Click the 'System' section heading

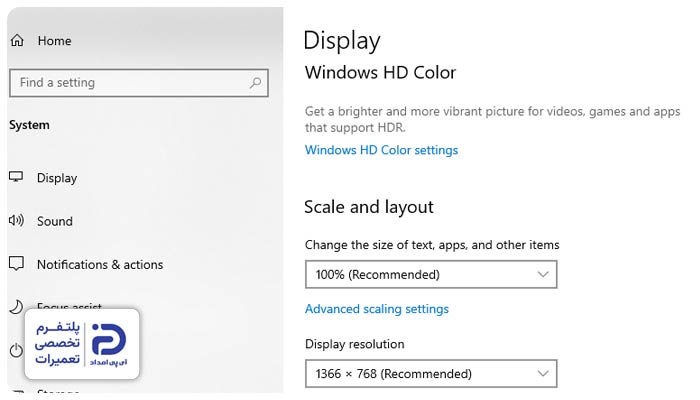pos(29,125)
